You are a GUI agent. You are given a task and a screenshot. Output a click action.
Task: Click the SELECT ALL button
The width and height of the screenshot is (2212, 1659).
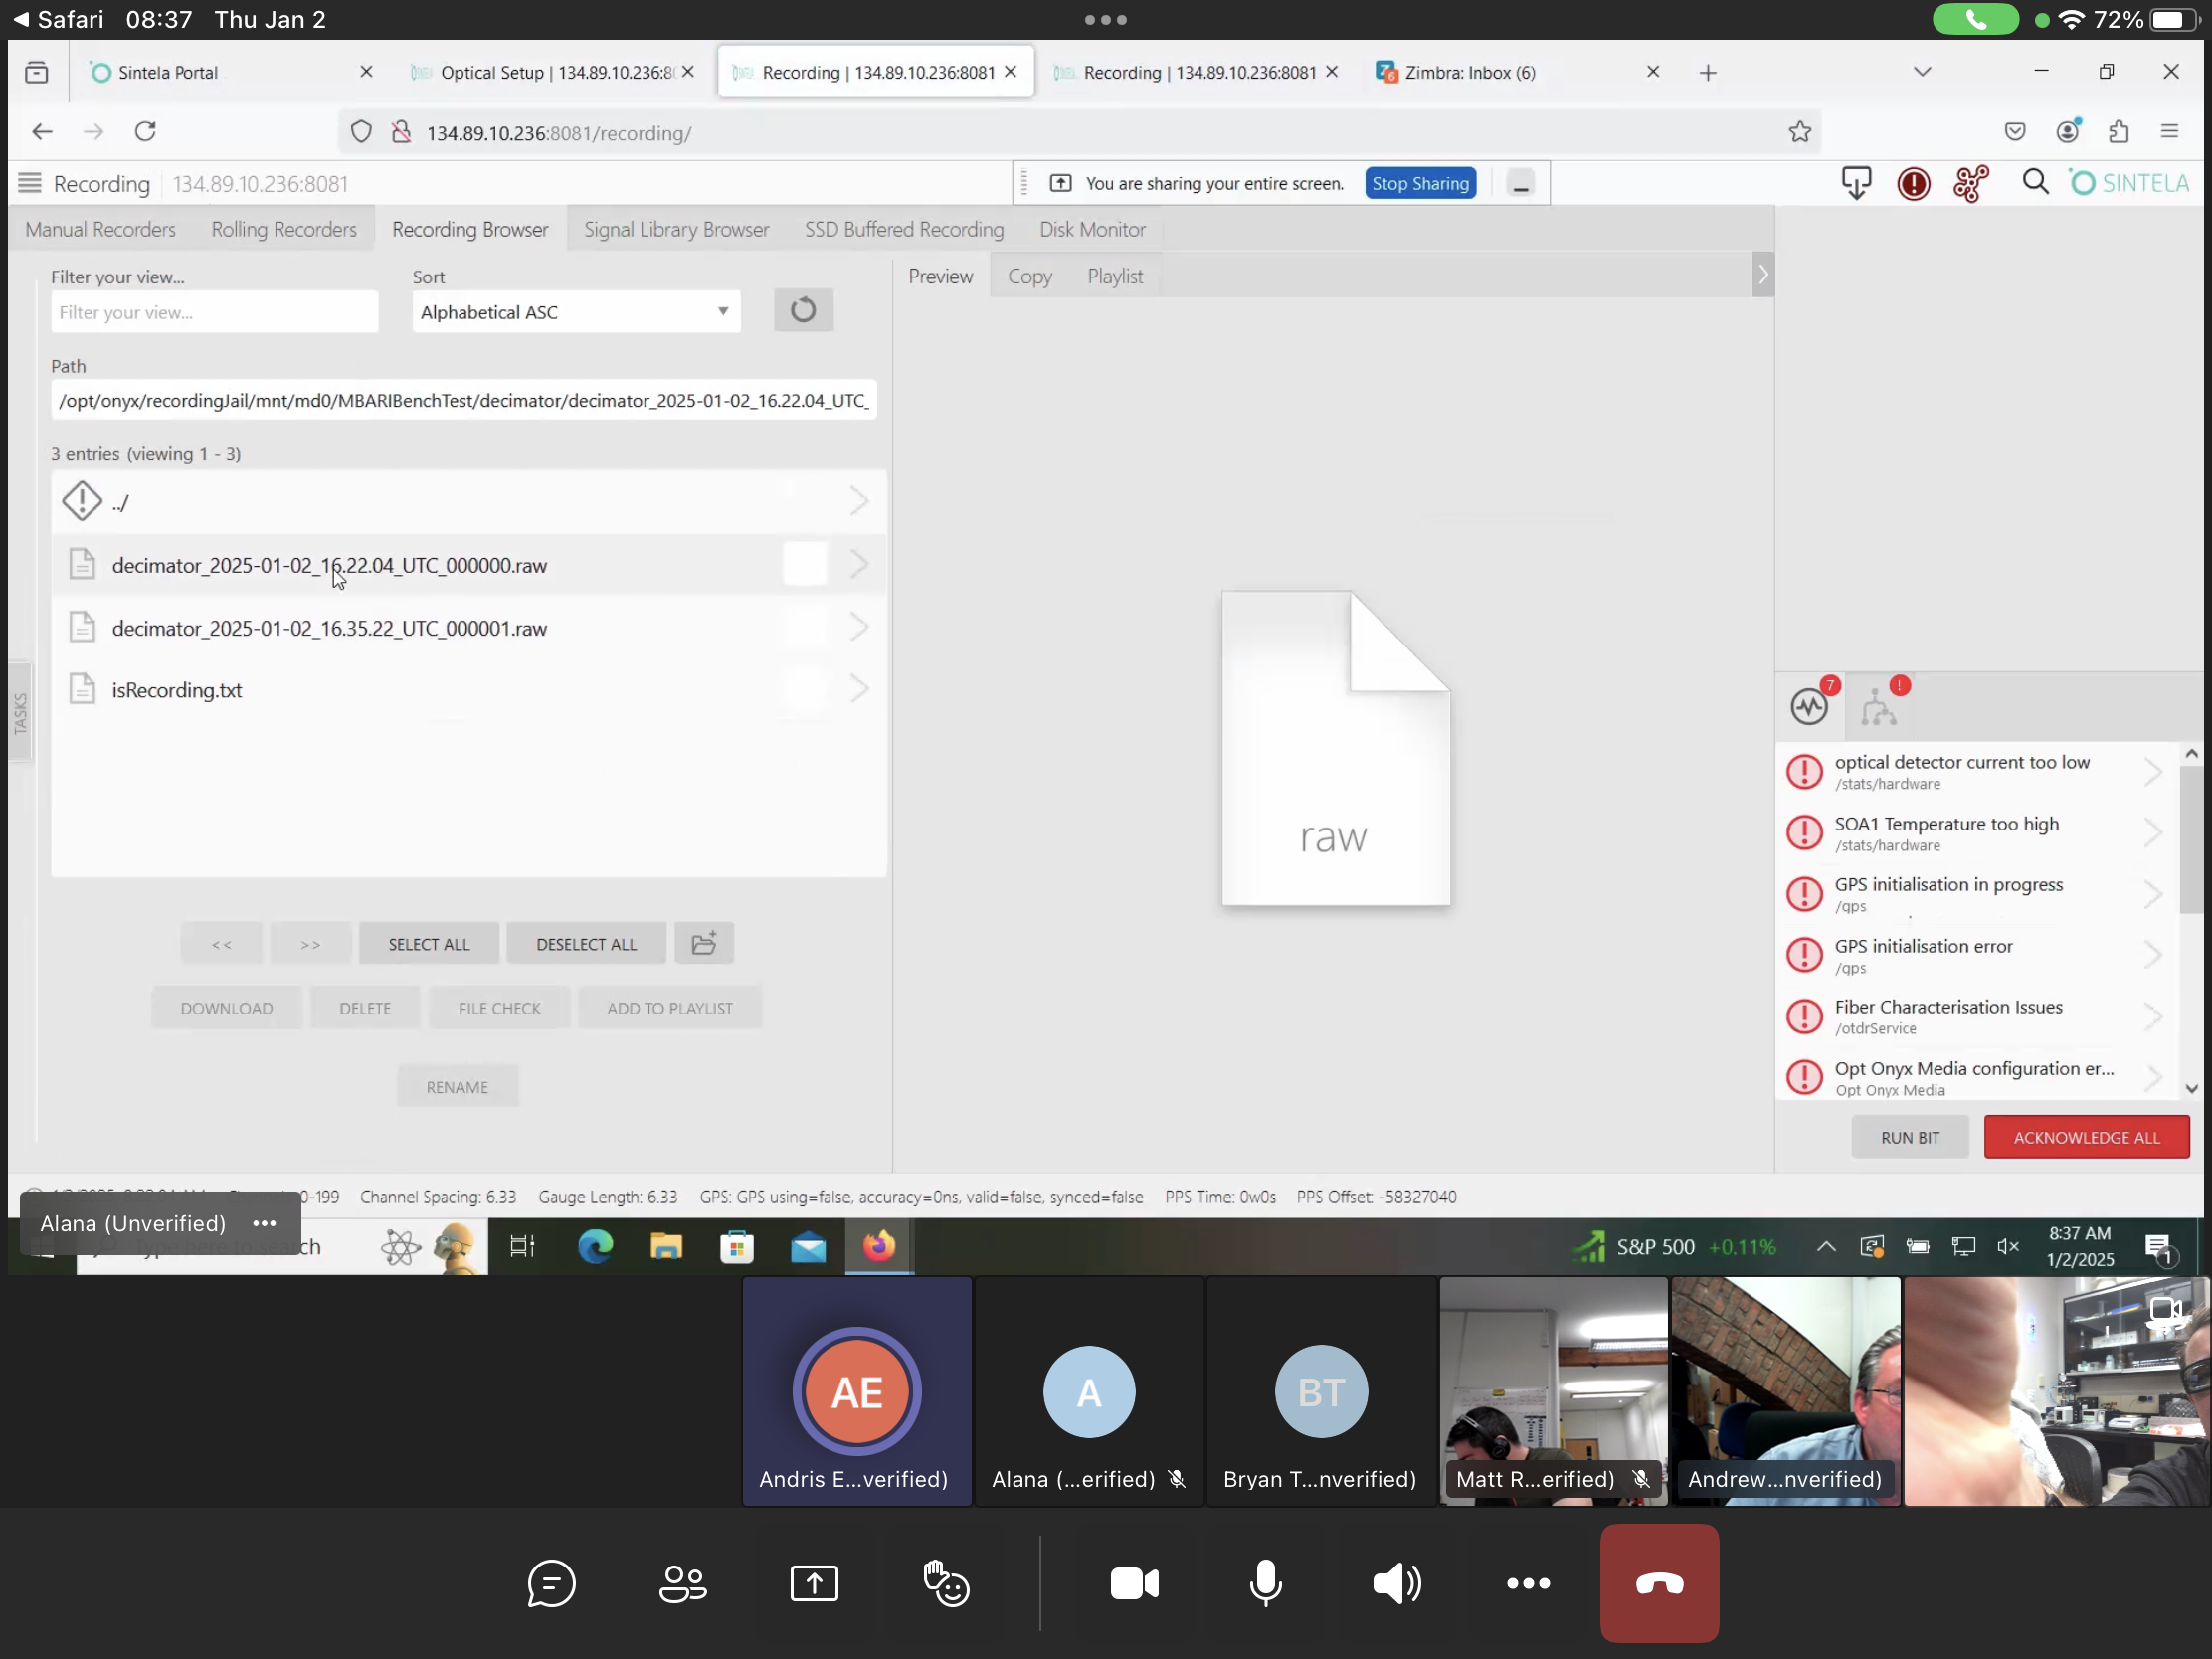pos(428,943)
